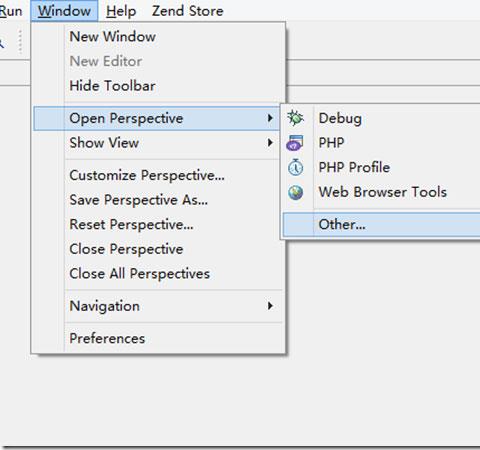This screenshot has height=450, width=480.
Task: Expand the Open Perspective submenu arrow
Action: click(270, 118)
